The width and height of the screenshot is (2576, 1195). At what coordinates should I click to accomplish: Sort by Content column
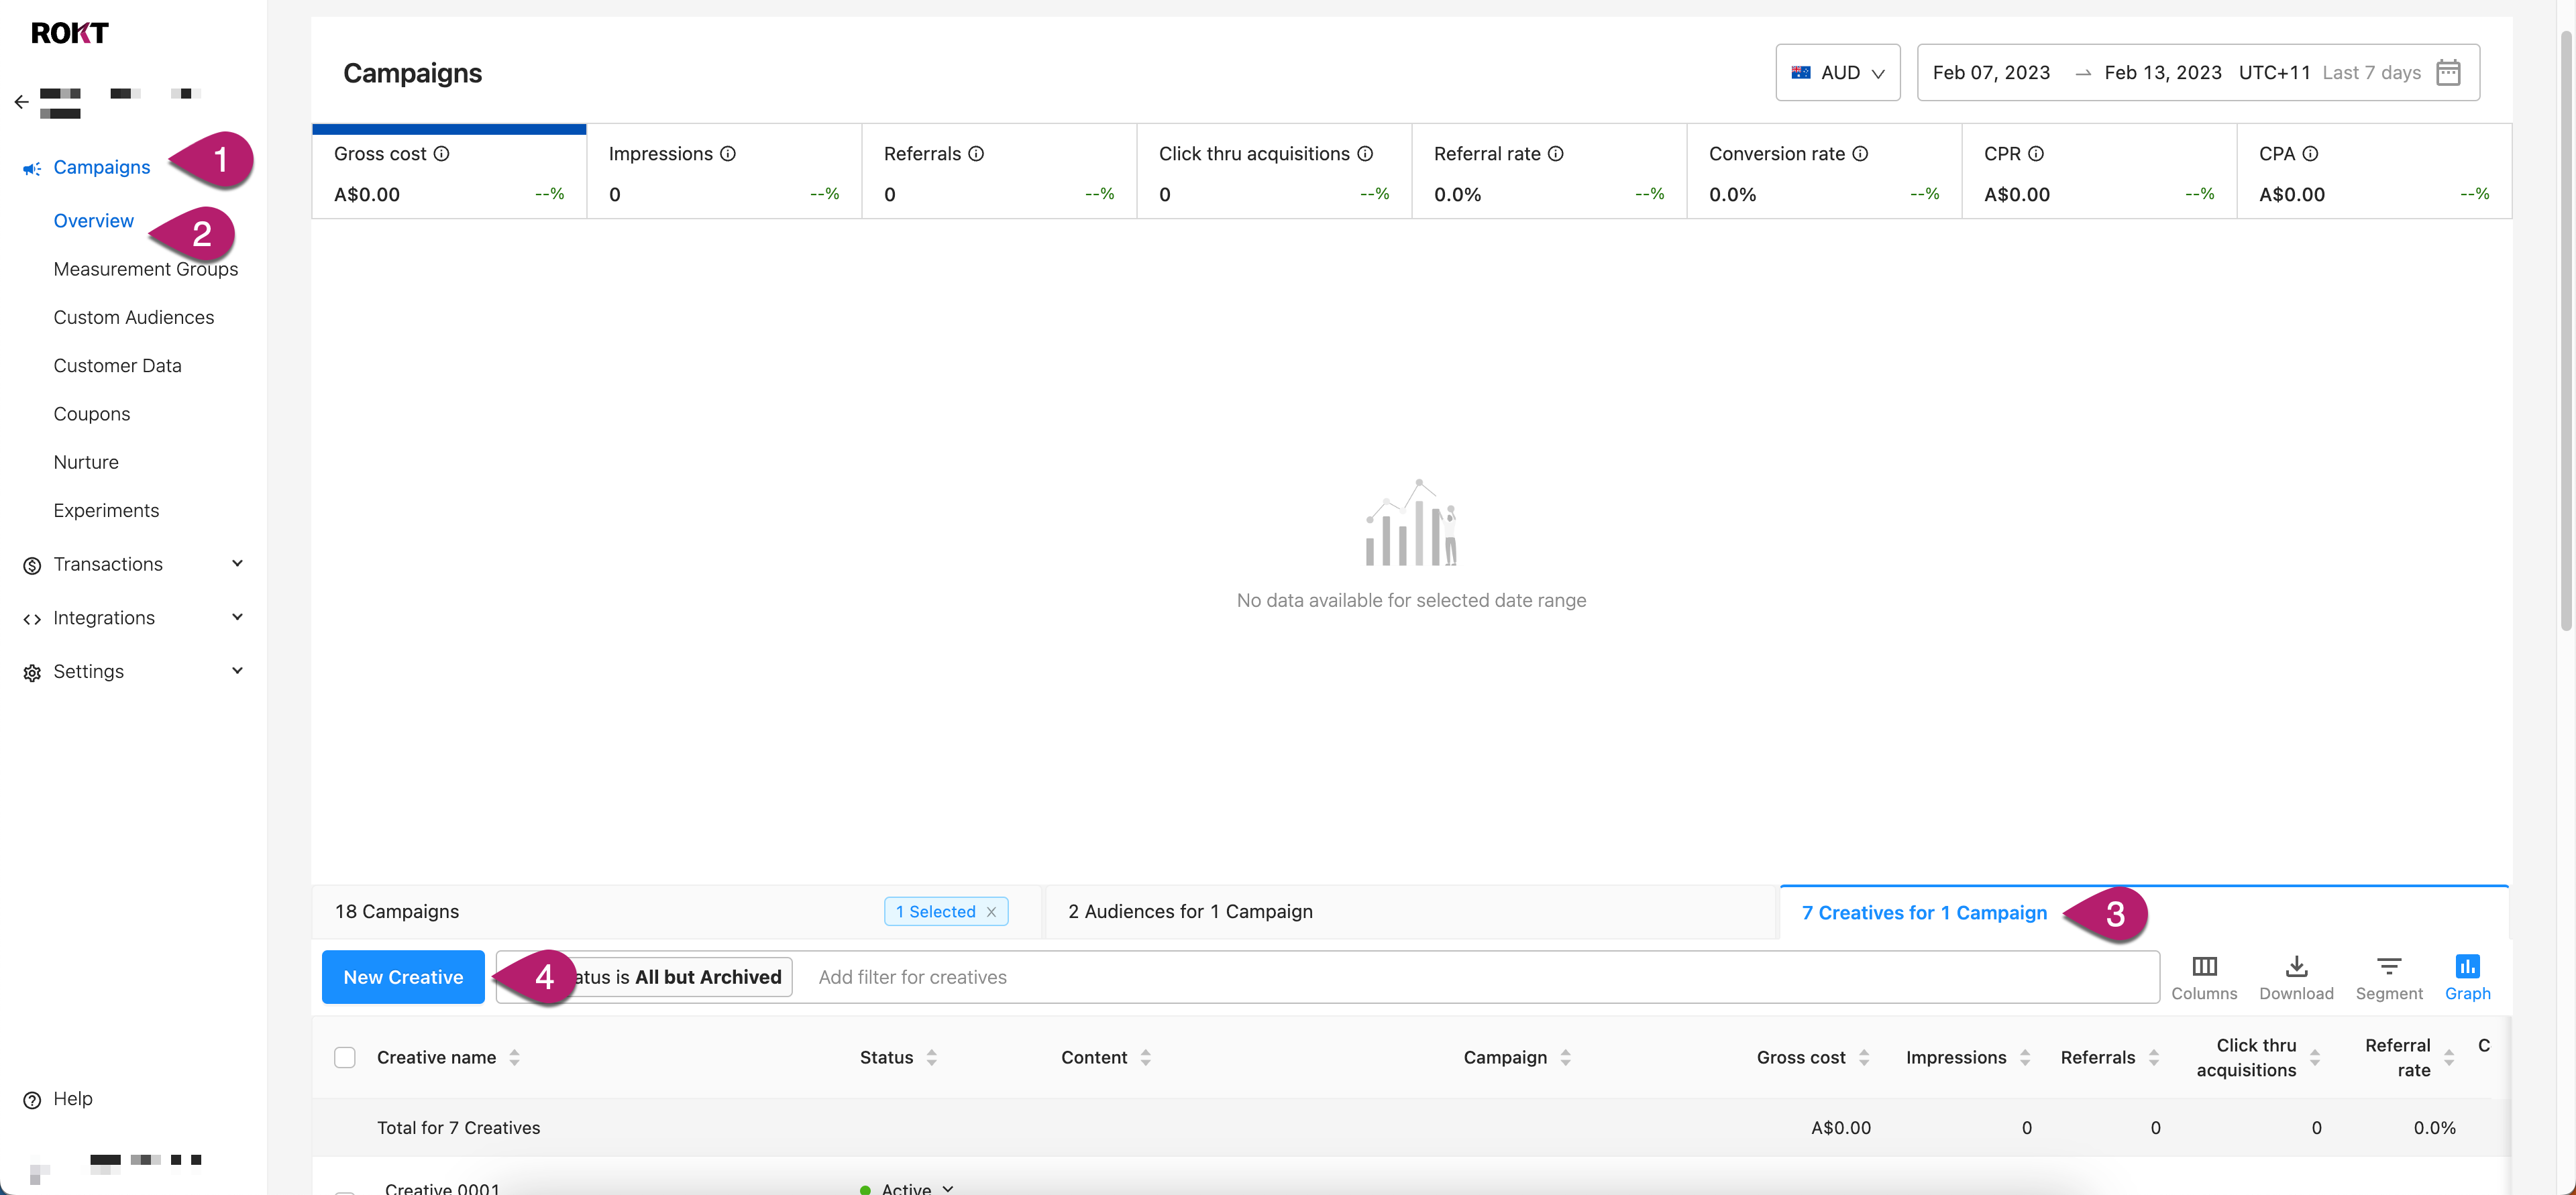[1145, 1057]
